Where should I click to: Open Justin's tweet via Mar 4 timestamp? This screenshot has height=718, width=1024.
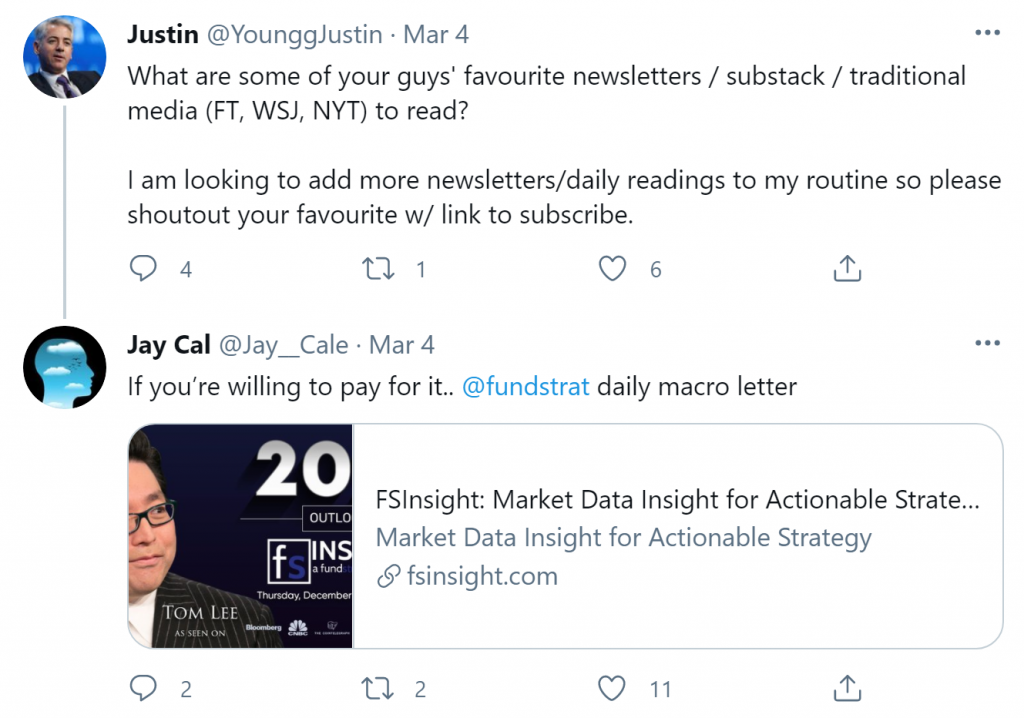tap(436, 33)
